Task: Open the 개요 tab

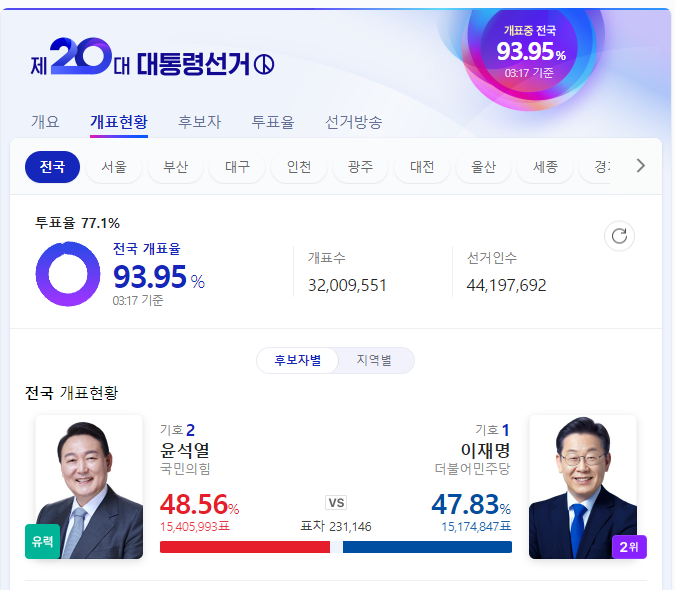Action: click(x=45, y=122)
